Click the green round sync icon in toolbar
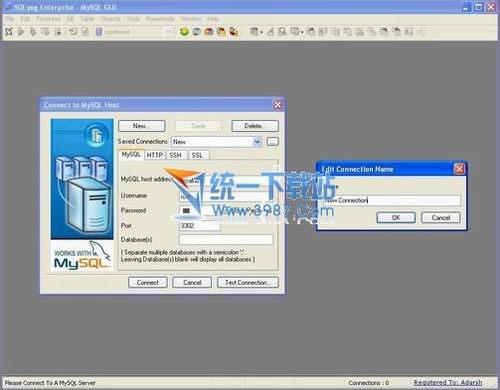Screen dimensions: 500x390 pyautogui.click(x=184, y=32)
